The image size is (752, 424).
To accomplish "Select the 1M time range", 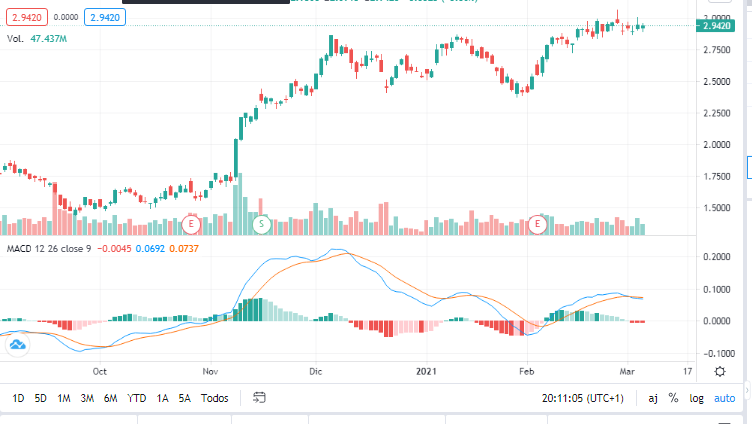I will tap(64, 398).
